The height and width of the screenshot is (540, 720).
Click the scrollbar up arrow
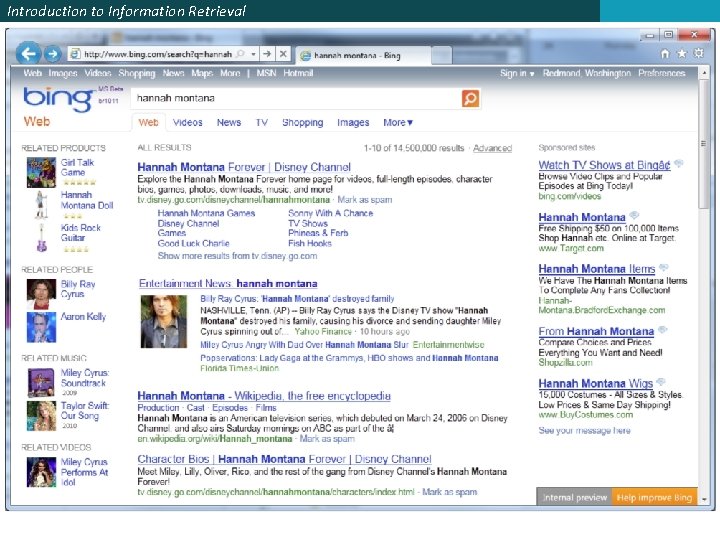[x=703, y=73]
